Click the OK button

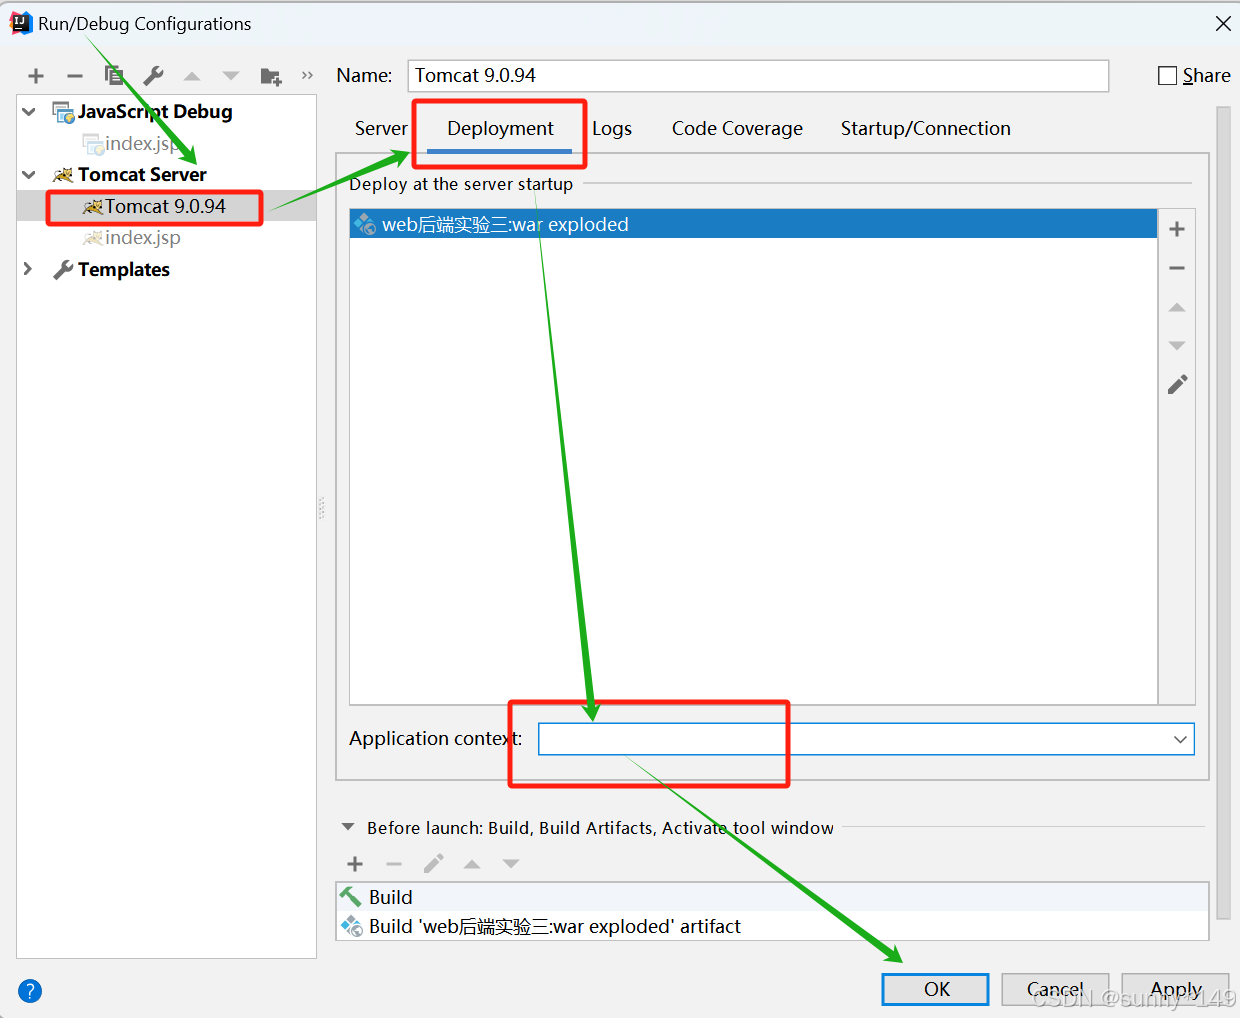(x=936, y=989)
